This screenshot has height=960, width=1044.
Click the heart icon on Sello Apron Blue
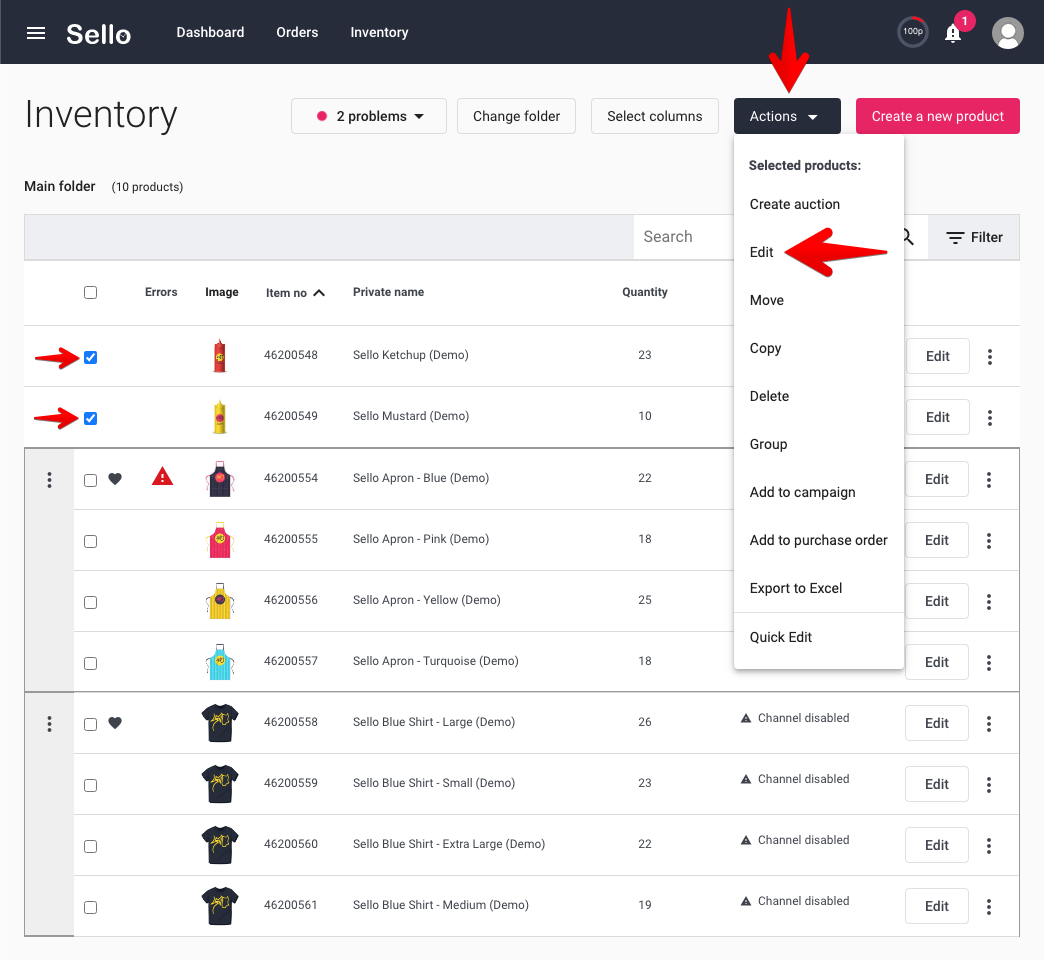(x=115, y=479)
